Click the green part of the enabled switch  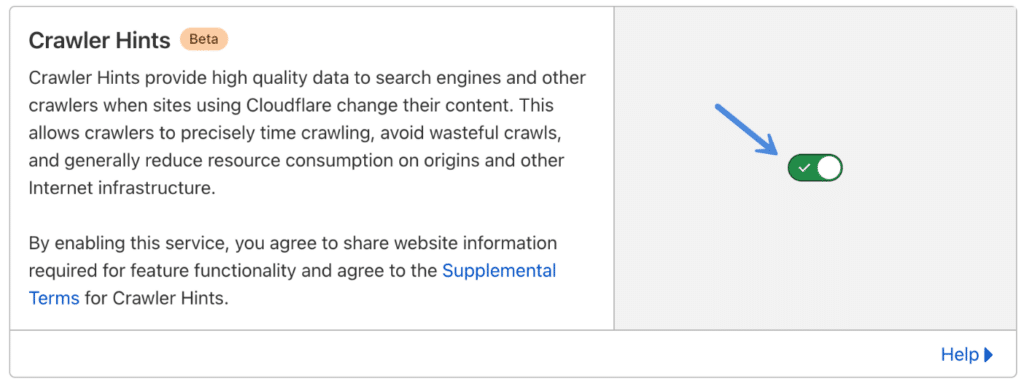click(802, 168)
